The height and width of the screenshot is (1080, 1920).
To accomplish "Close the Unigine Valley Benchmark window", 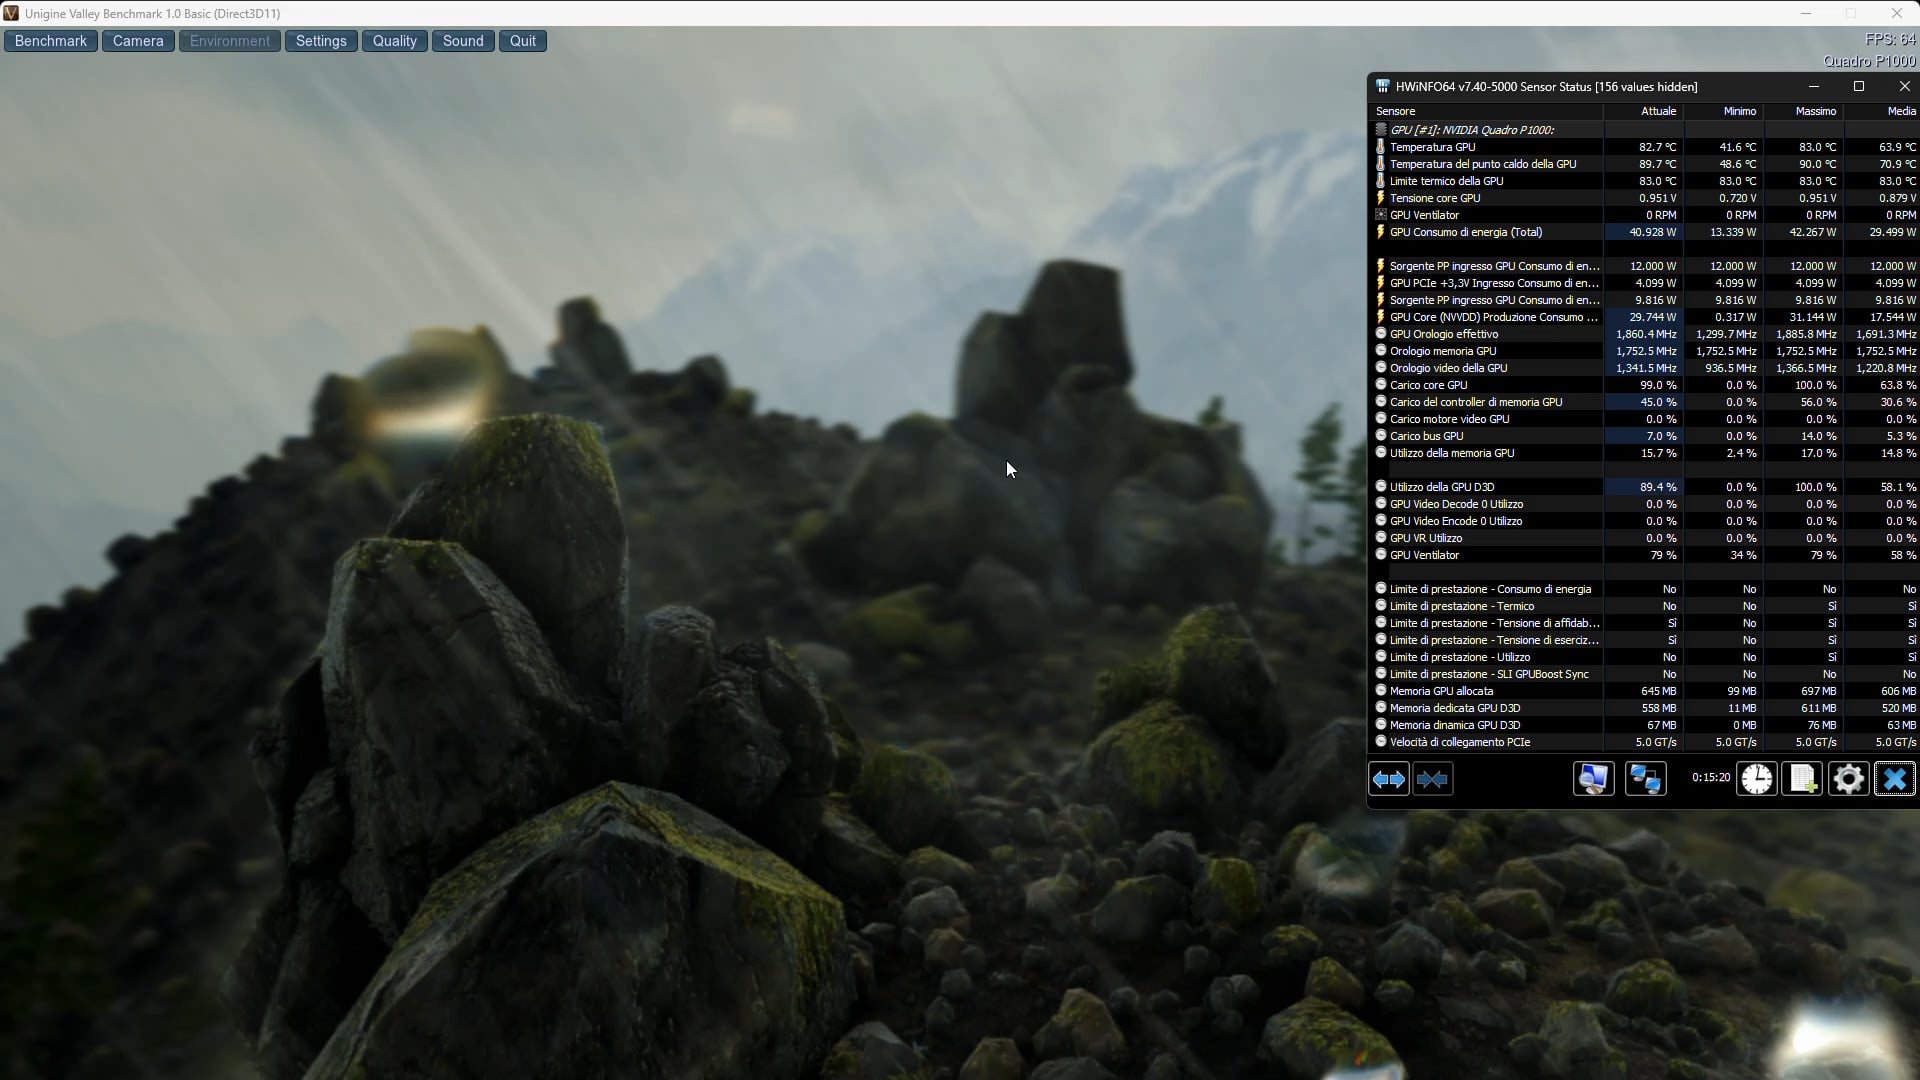I will point(1897,13).
